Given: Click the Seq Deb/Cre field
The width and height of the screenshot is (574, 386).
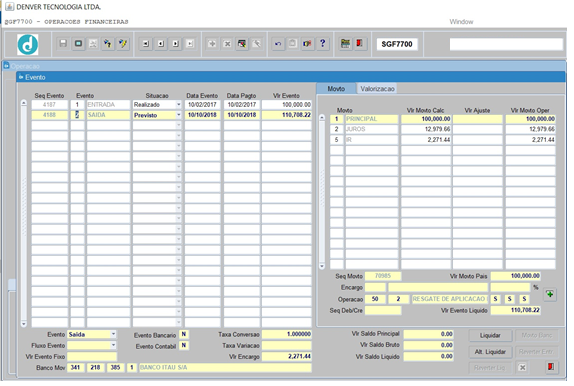Looking at the screenshot, I should click(x=383, y=311).
